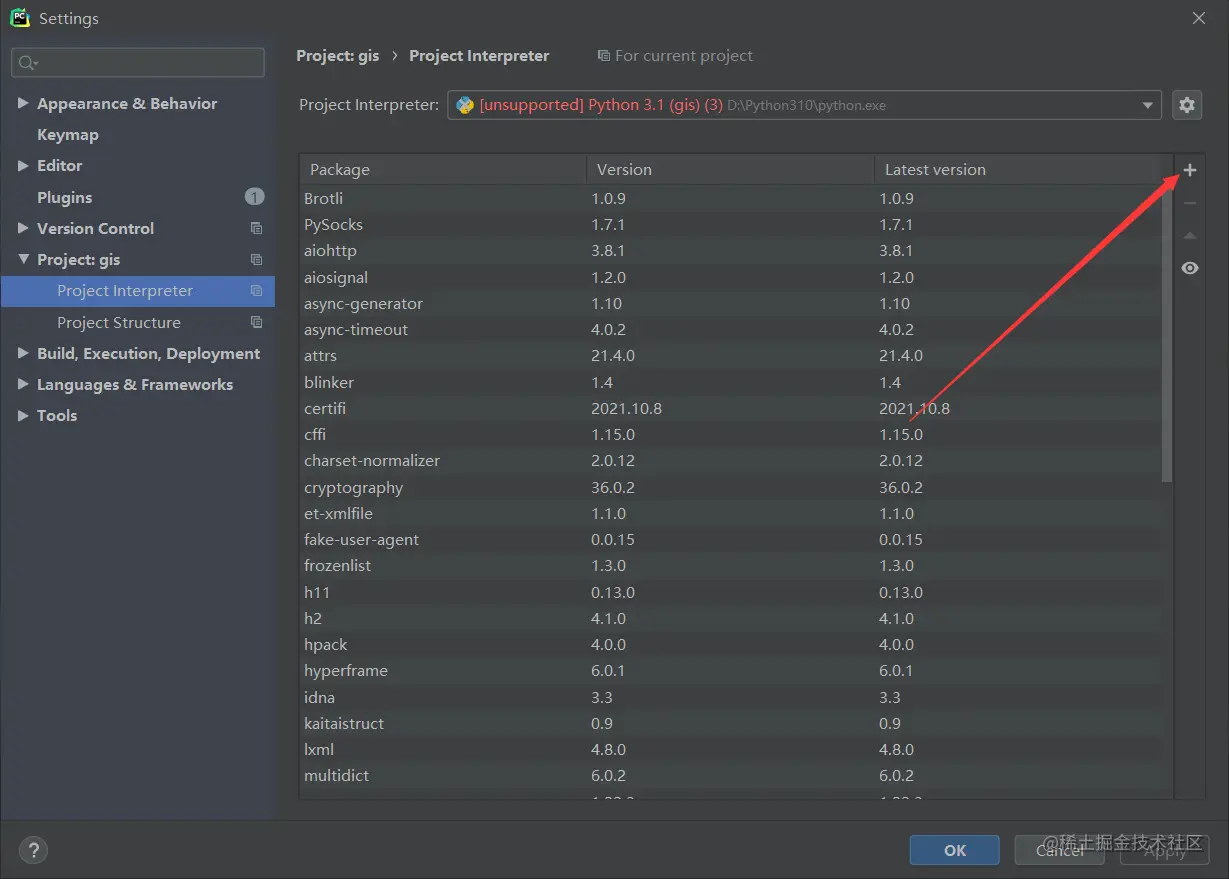Select the blinker package row

pyautogui.click(x=730, y=382)
